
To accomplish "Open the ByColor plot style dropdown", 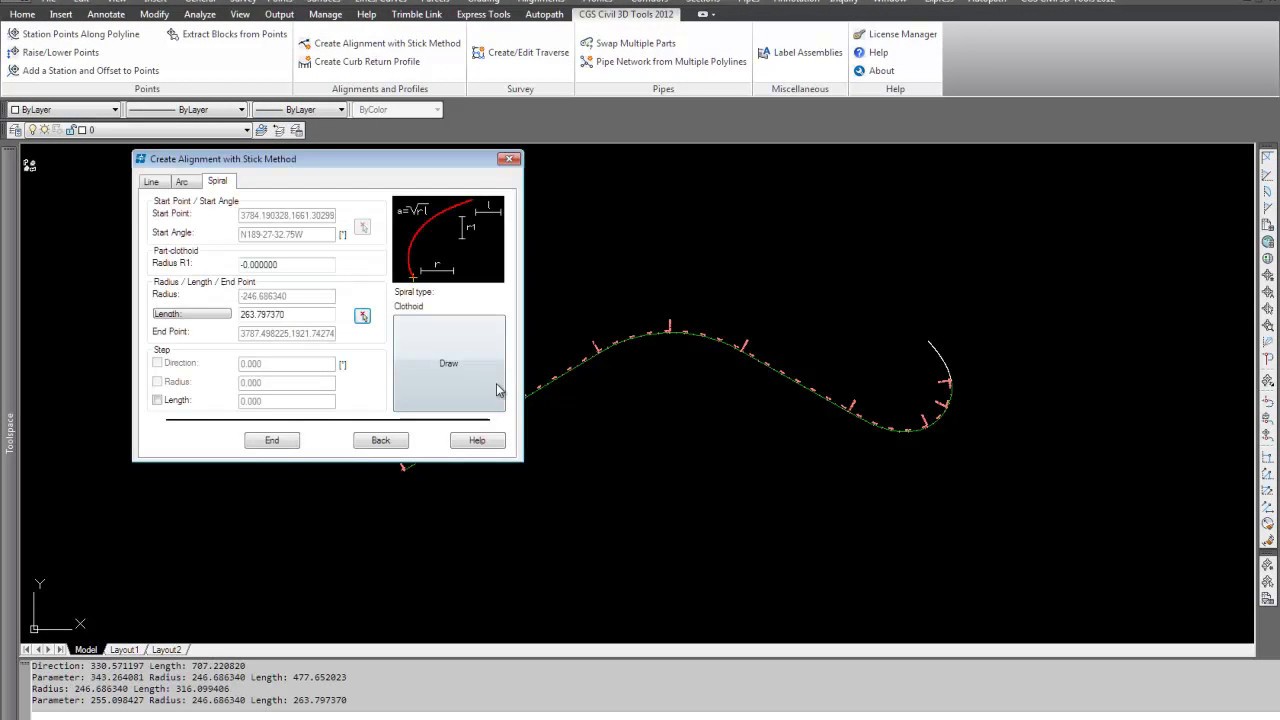I will 397,109.
